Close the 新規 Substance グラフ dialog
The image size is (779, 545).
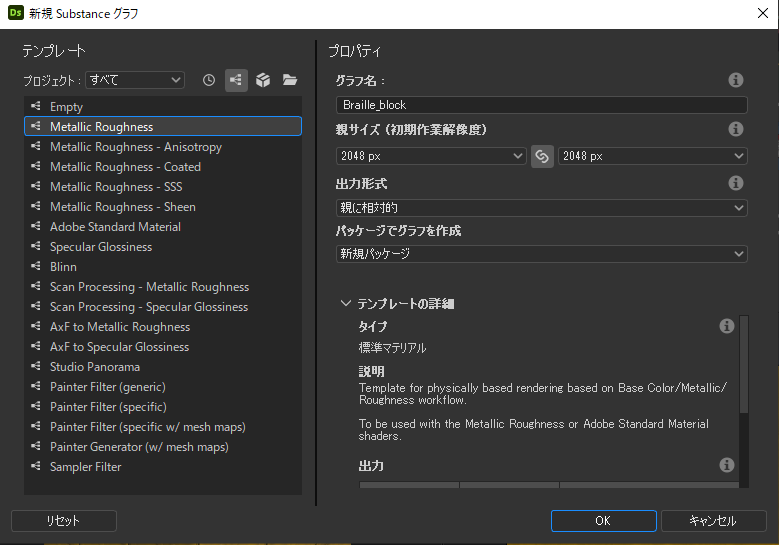[x=763, y=13]
